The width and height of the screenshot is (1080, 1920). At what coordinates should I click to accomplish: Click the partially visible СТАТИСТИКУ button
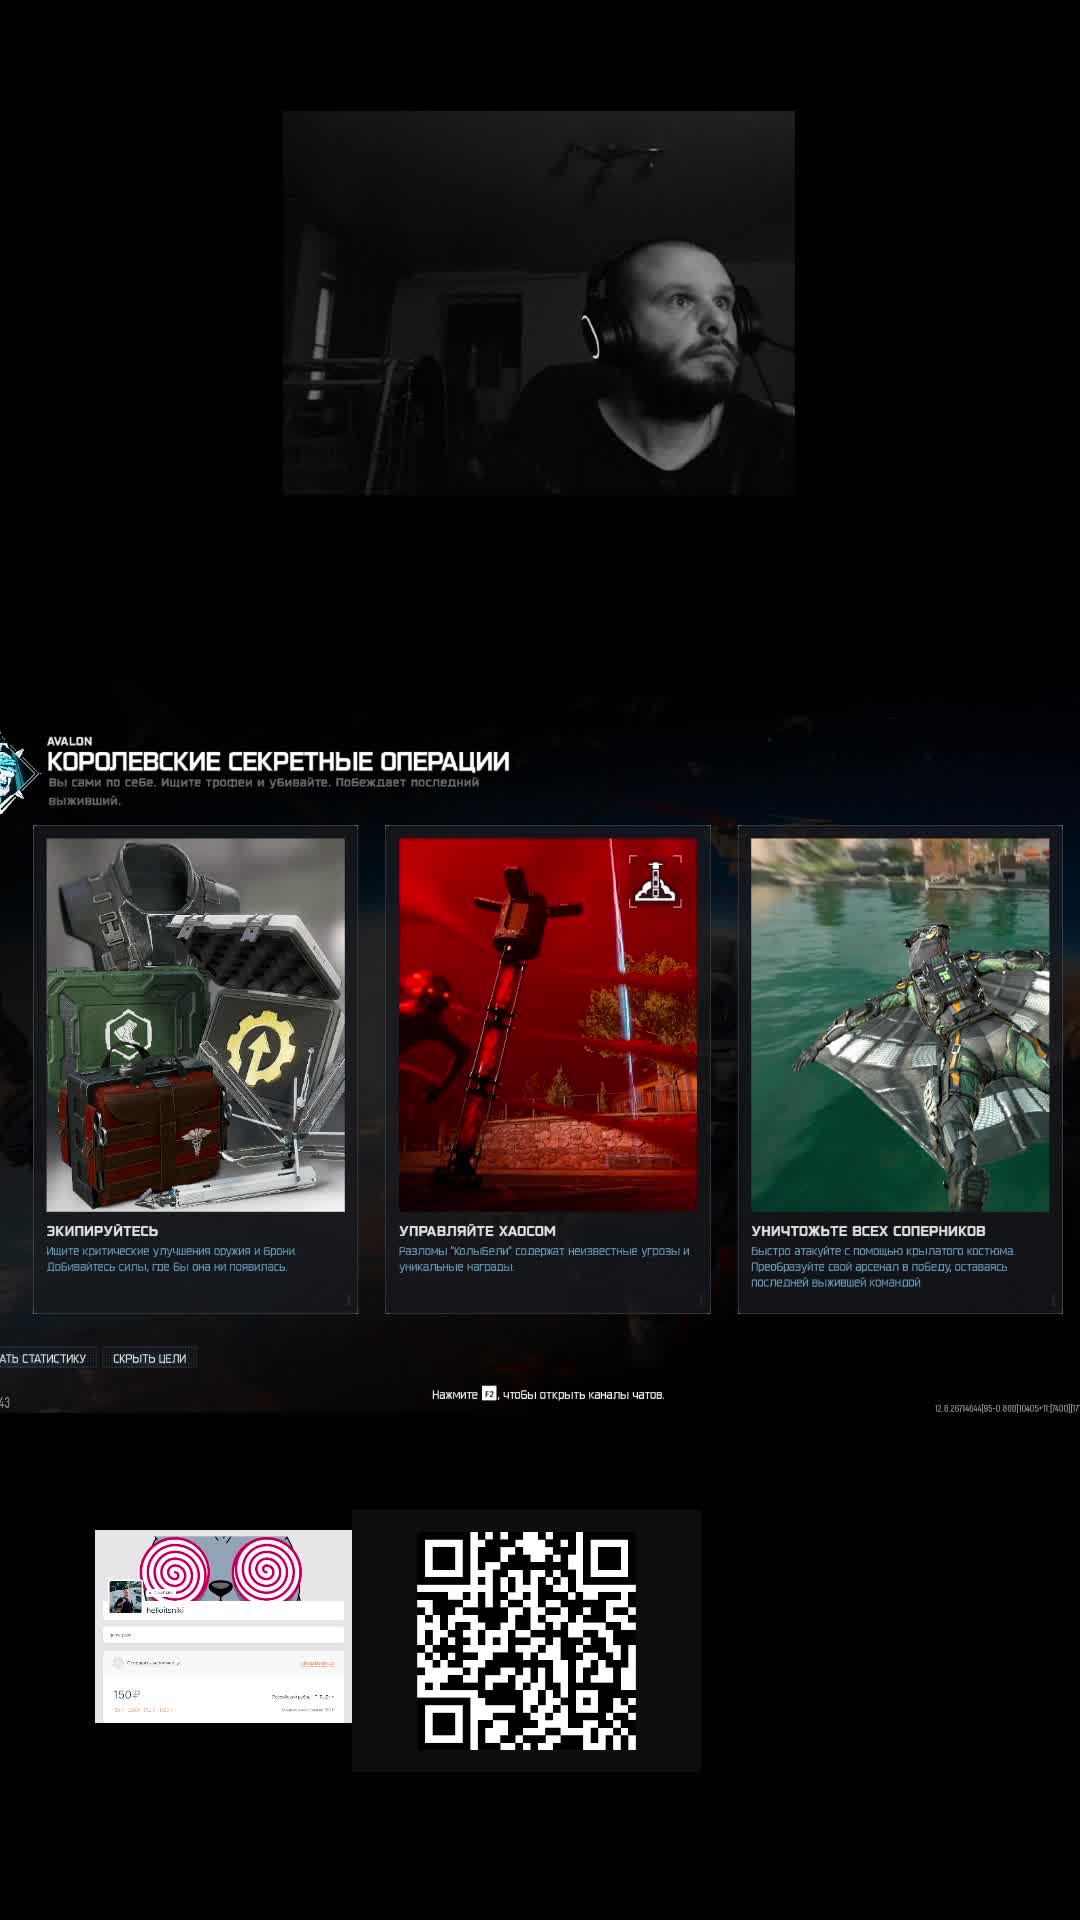point(46,1358)
